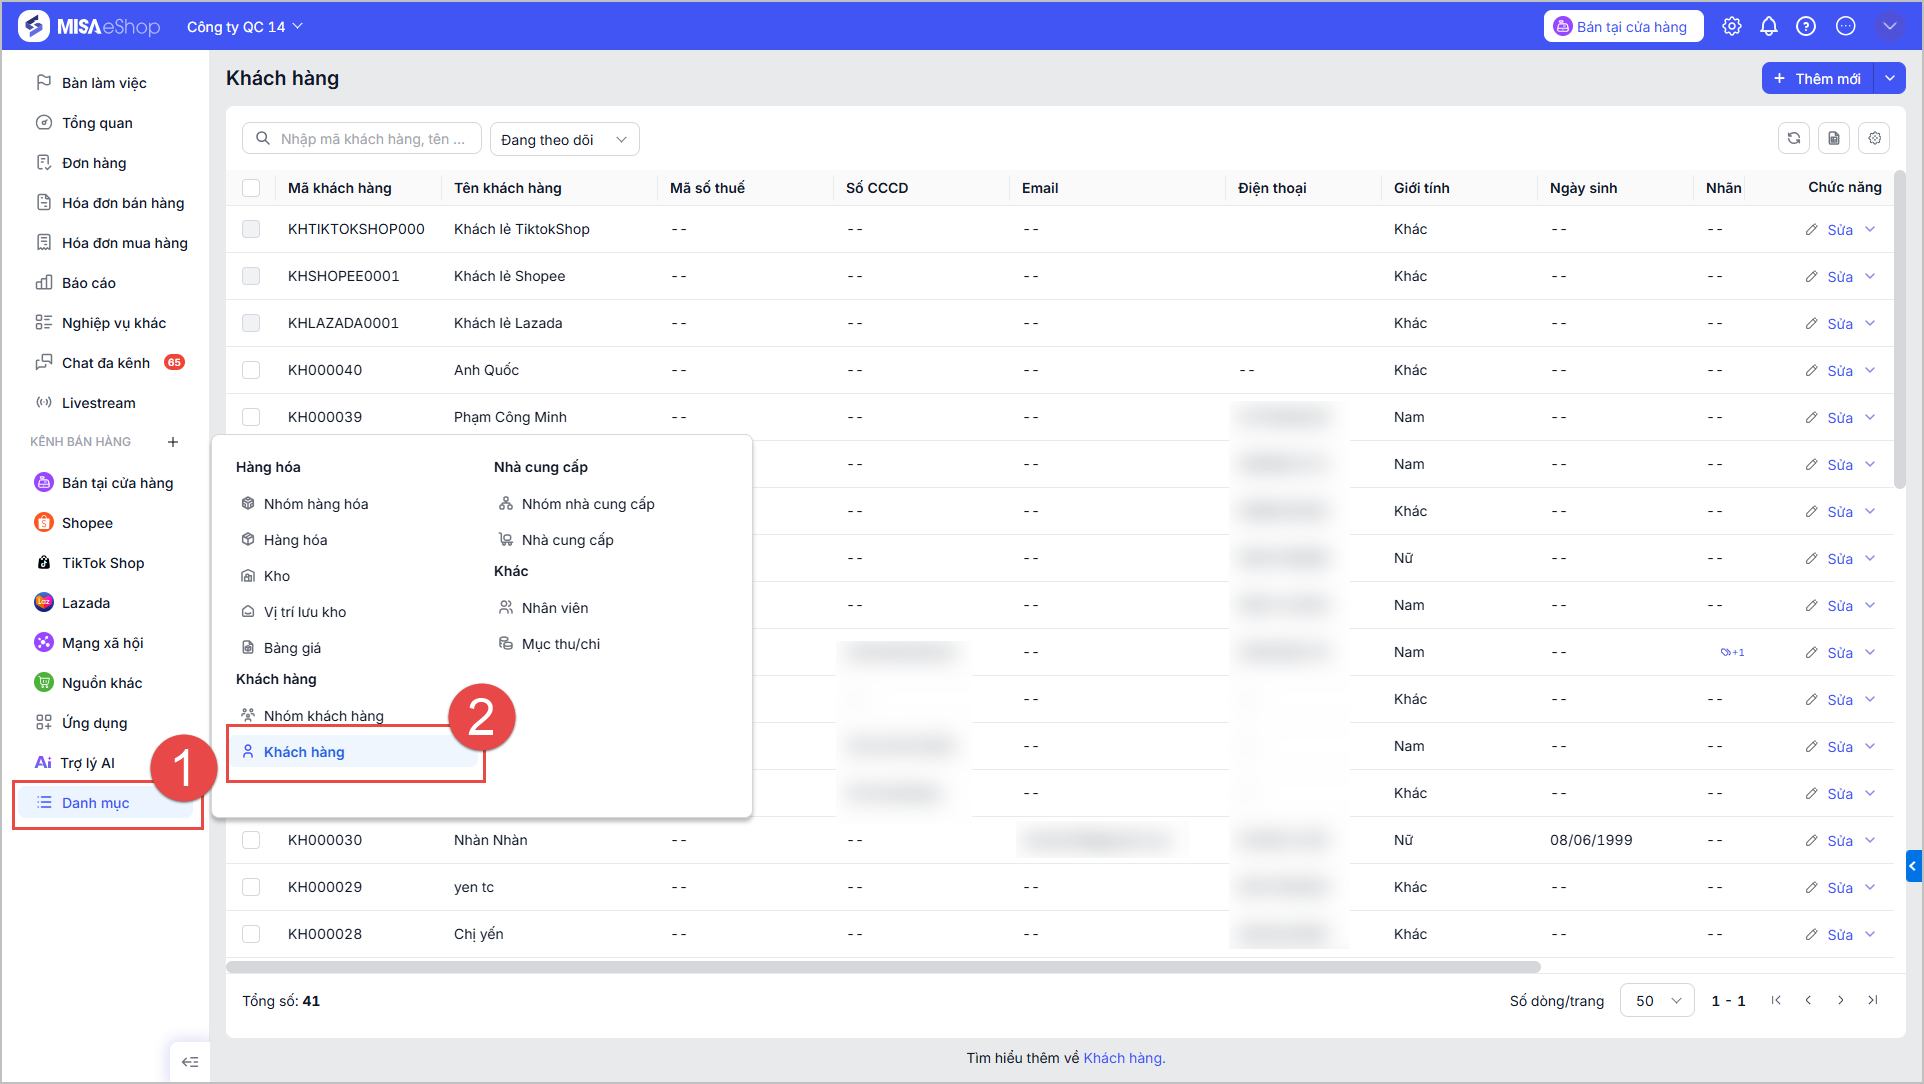This screenshot has height=1084, width=1924.
Task: Expand the arrow next to Thêm mới
Action: pos(1890,78)
